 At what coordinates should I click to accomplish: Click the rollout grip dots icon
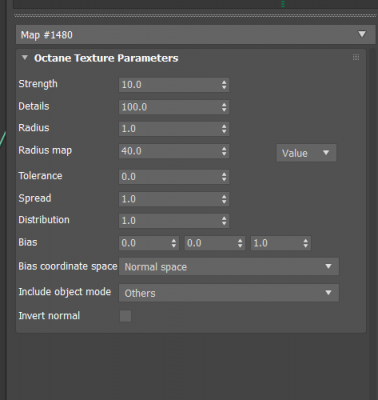356,57
